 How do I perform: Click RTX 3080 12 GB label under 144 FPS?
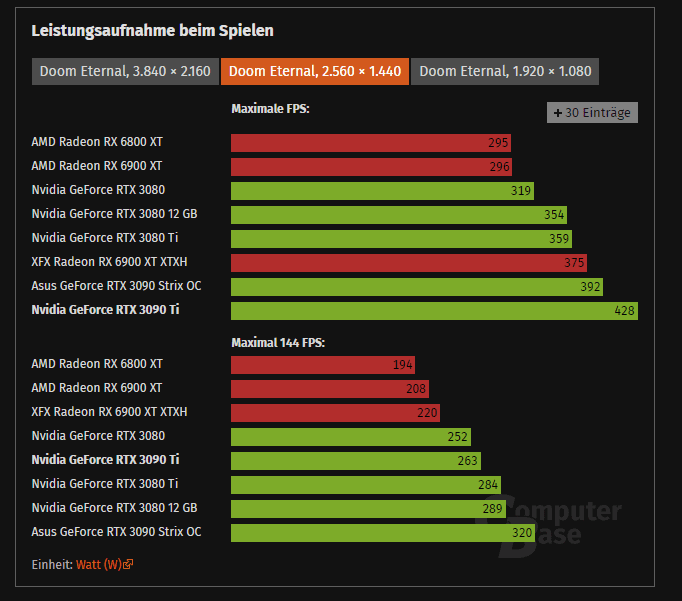point(114,508)
